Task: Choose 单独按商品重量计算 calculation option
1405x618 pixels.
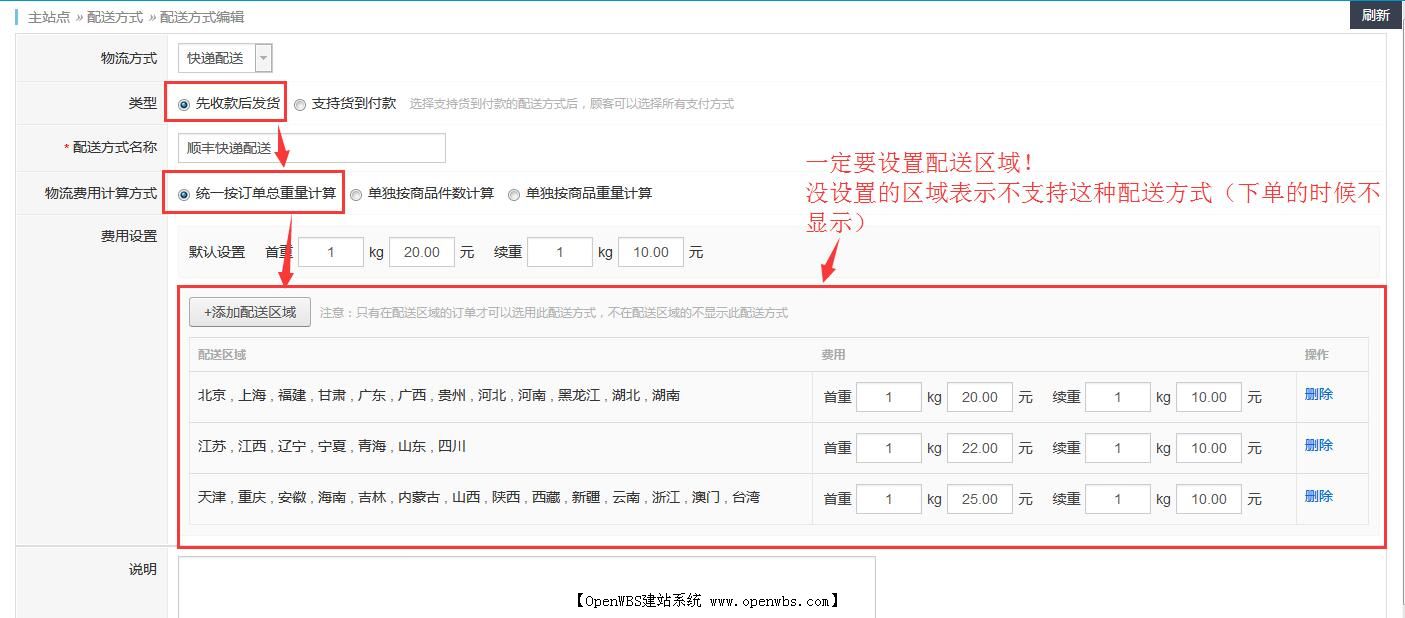Action: coord(514,193)
